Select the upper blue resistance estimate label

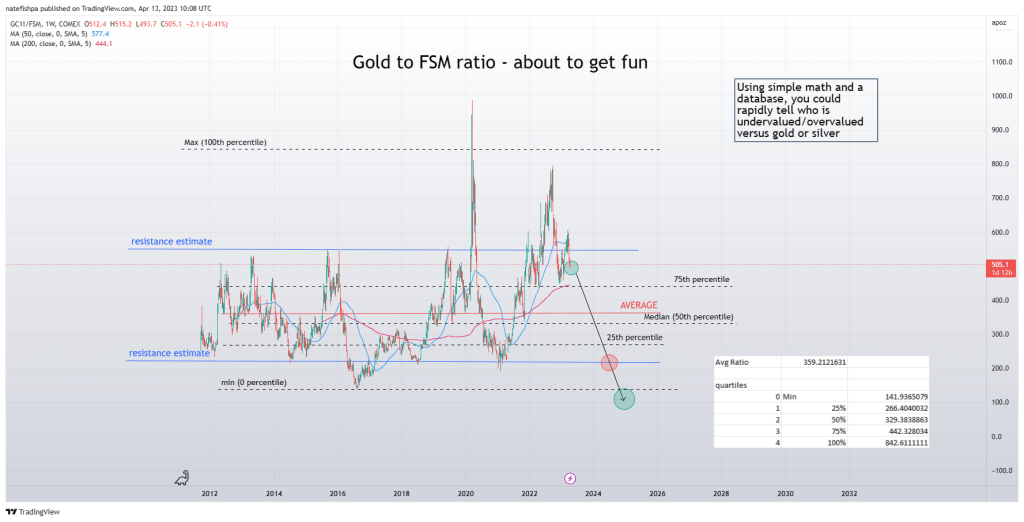[170, 242]
